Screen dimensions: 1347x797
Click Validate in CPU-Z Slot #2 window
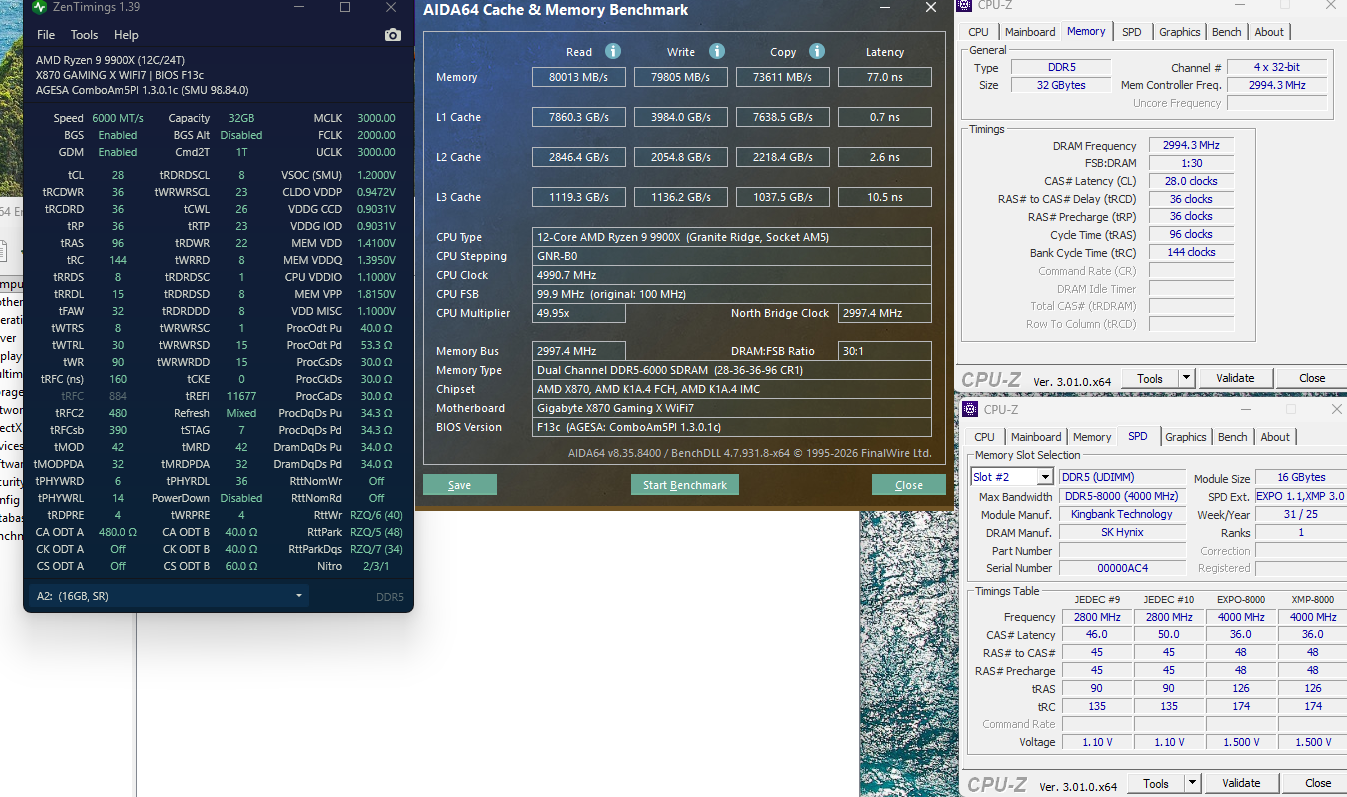(1241, 783)
